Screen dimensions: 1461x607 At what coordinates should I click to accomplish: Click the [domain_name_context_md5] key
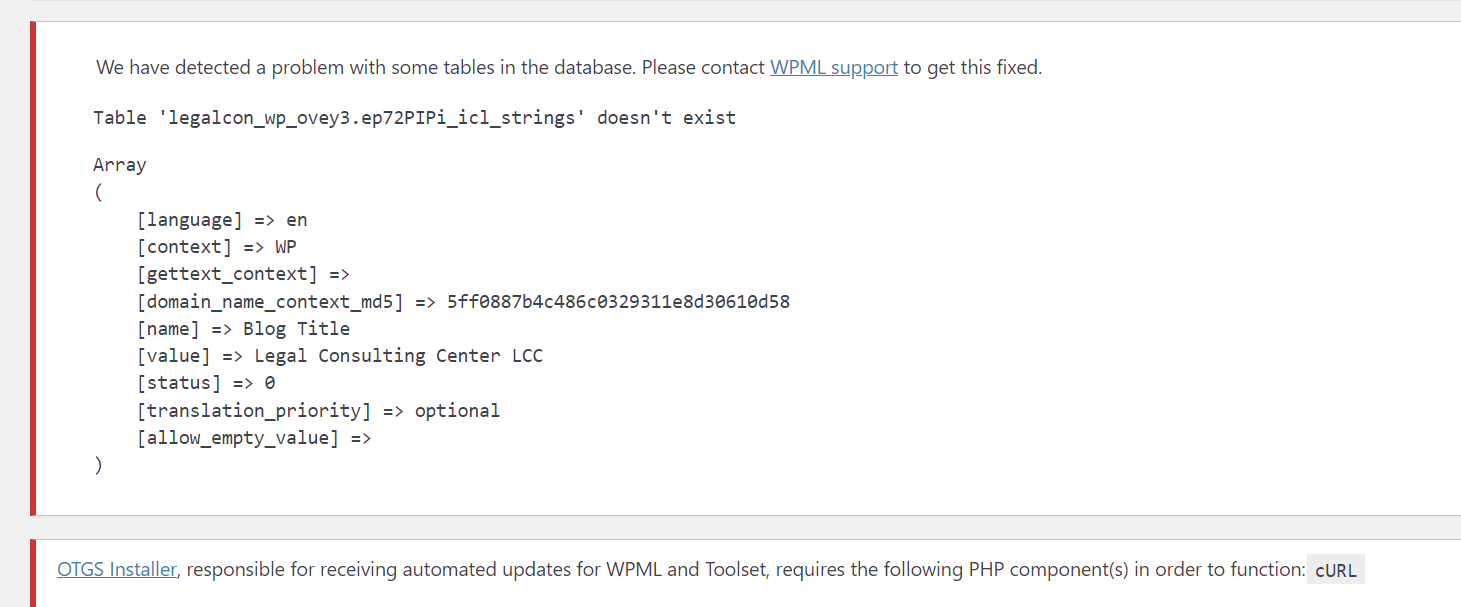pyautogui.click(x=270, y=301)
